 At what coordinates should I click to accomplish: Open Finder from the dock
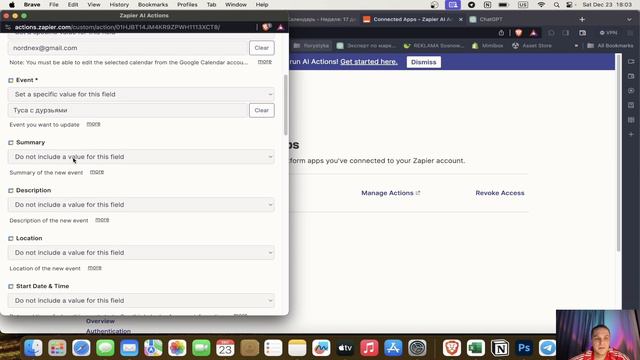click(x=33, y=348)
